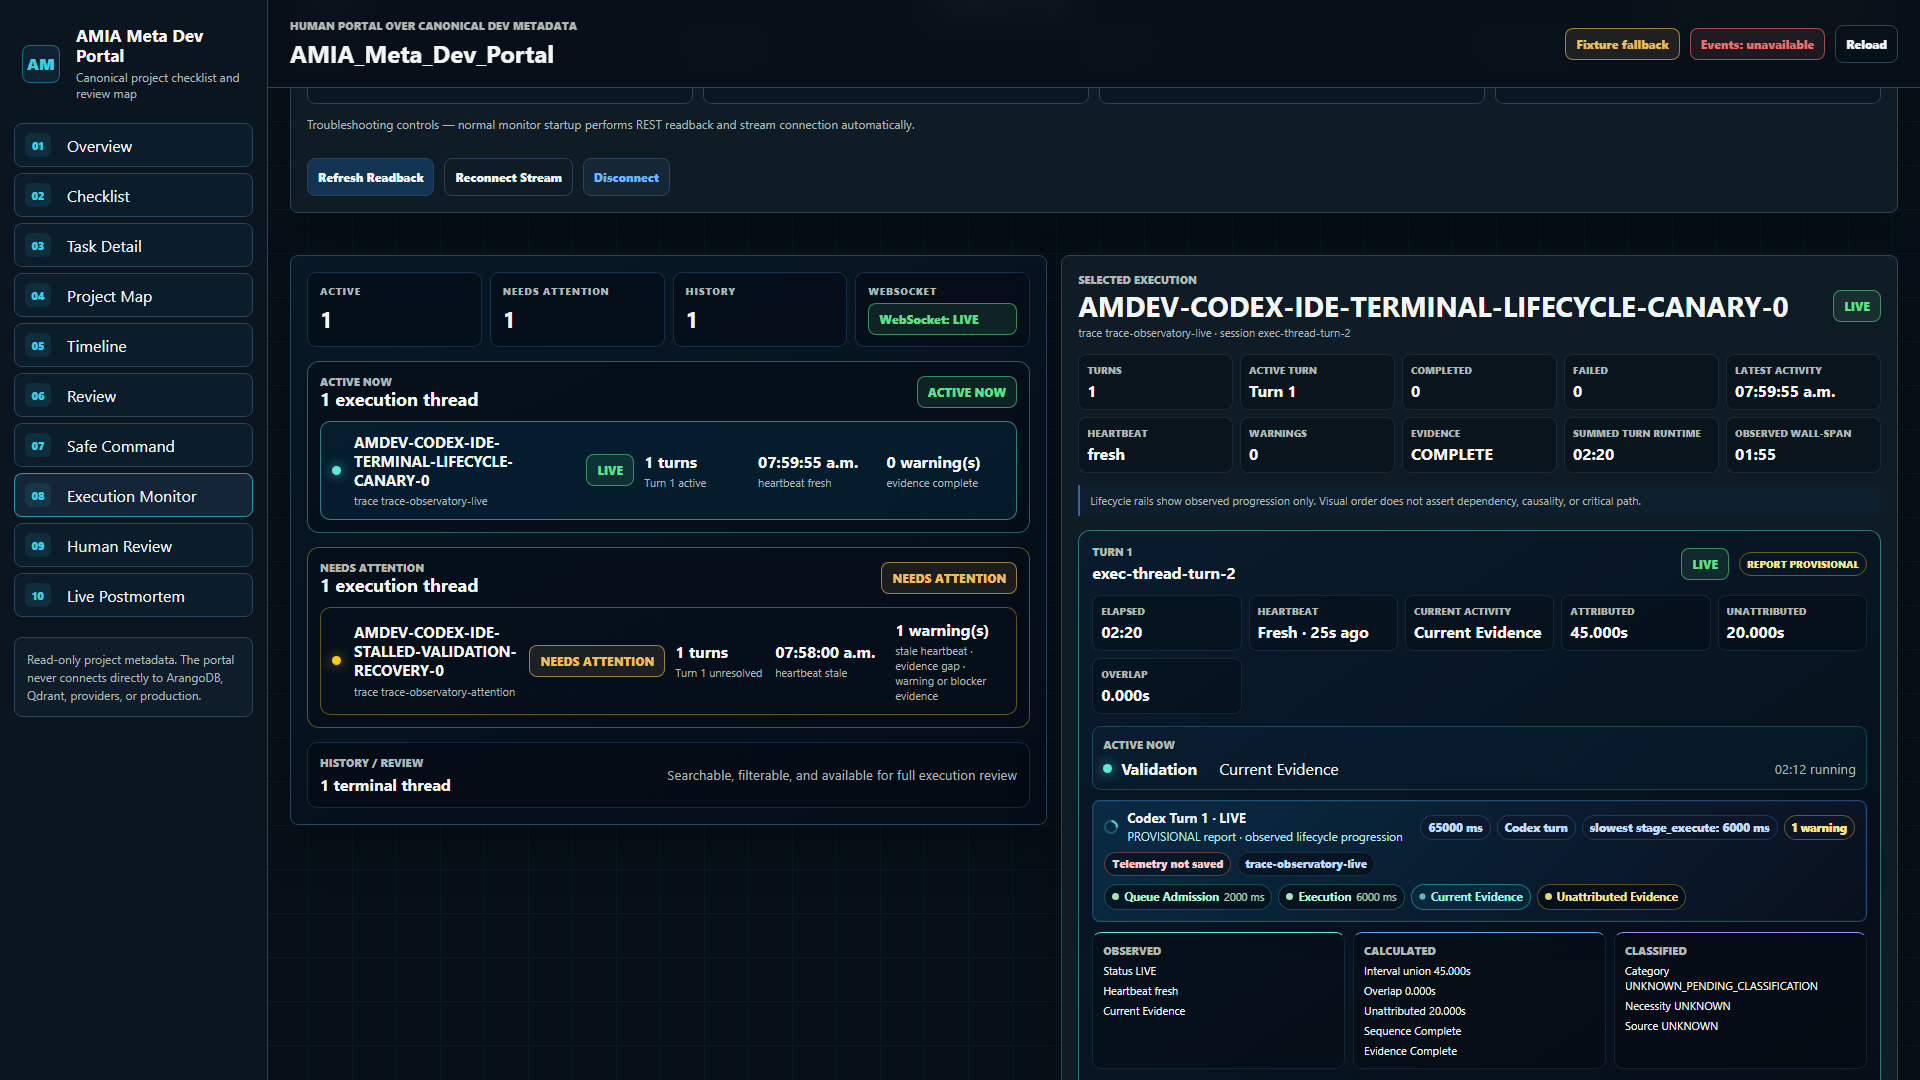Click Refresh Readback

click(x=370, y=177)
